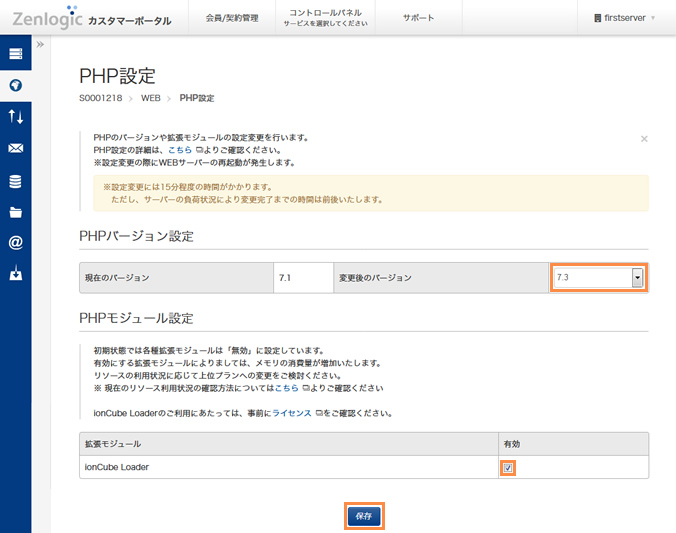
Task: Click the PHP設定 breadcrumb text
Action: [197, 98]
